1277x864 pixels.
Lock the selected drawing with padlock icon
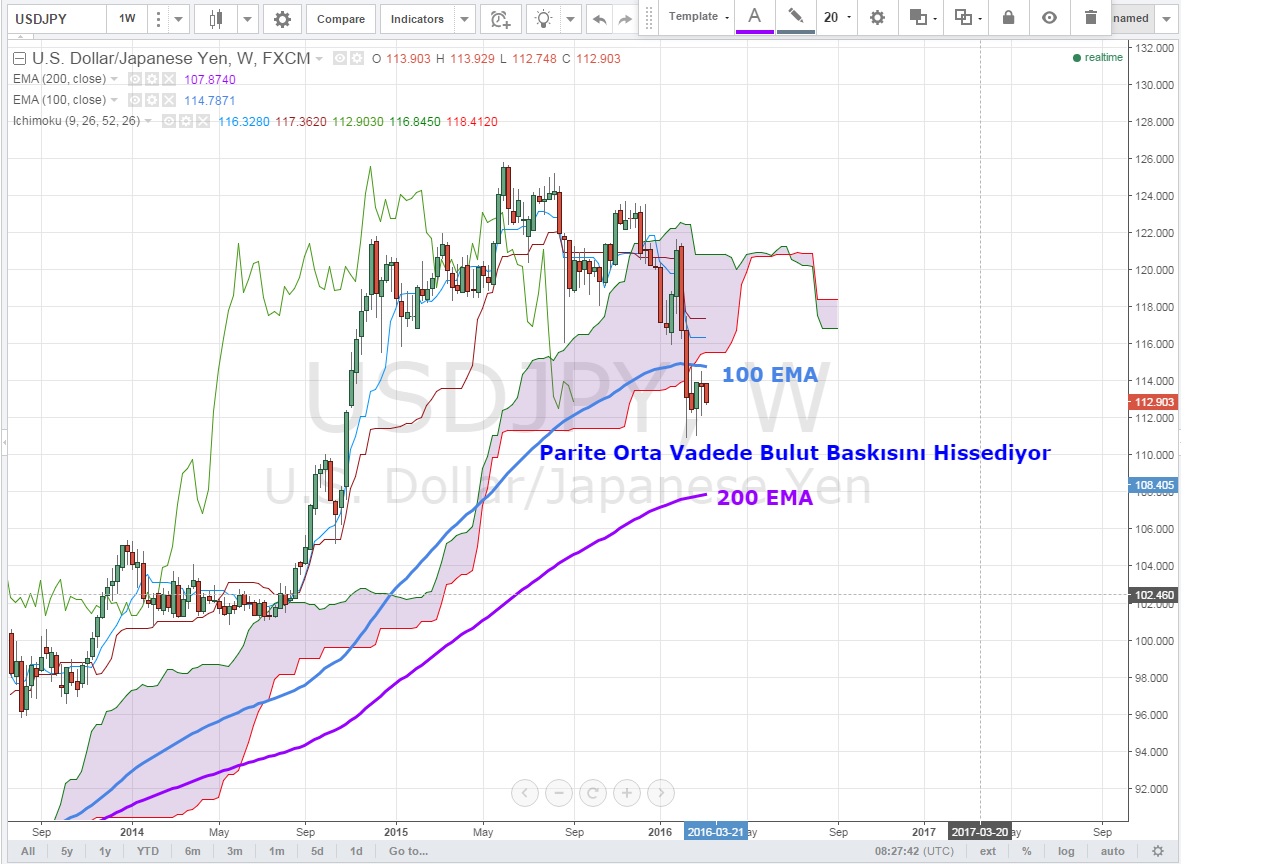(x=1007, y=17)
